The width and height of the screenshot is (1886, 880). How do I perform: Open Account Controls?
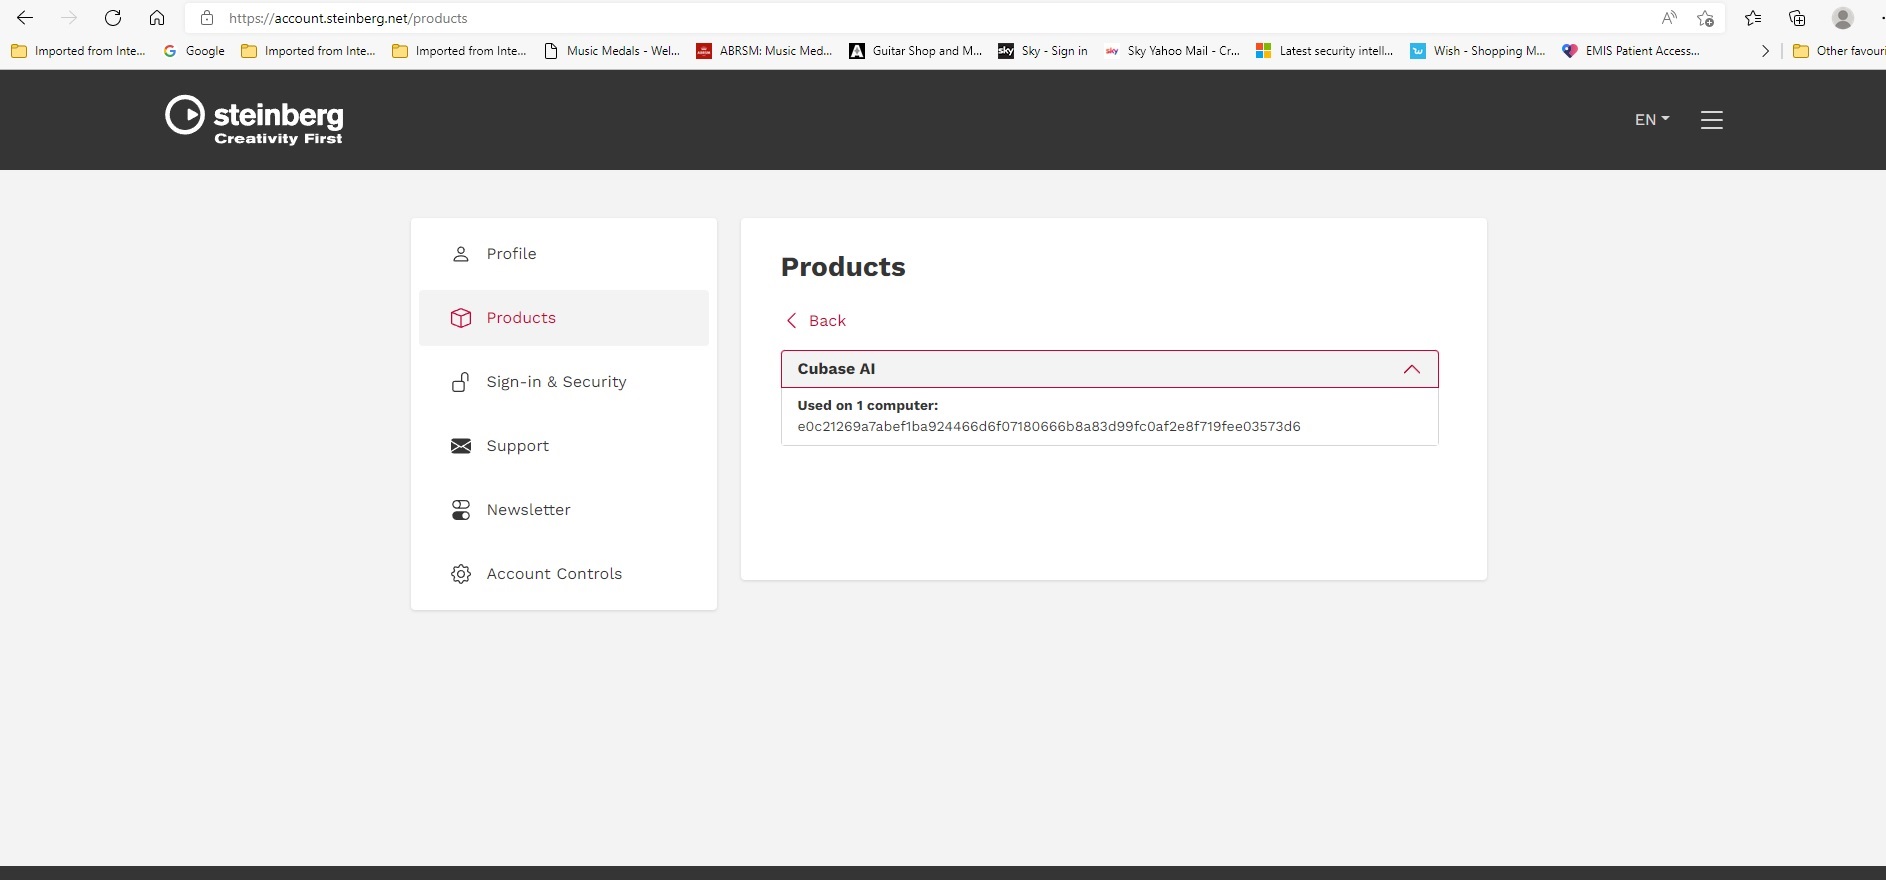click(x=564, y=574)
